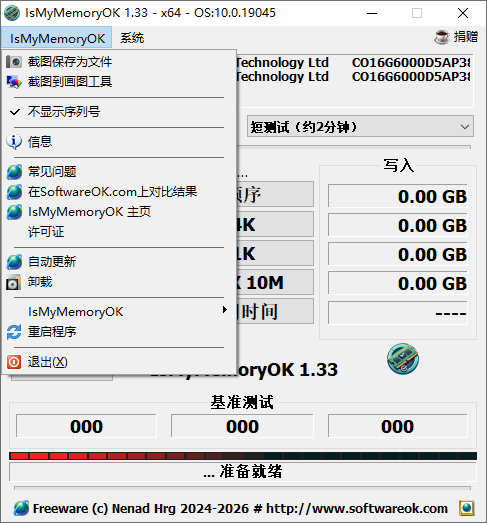Click the camera icon beside 截图保存为文件
Image resolution: width=487 pixels, height=523 pixels.
(14, 62)
